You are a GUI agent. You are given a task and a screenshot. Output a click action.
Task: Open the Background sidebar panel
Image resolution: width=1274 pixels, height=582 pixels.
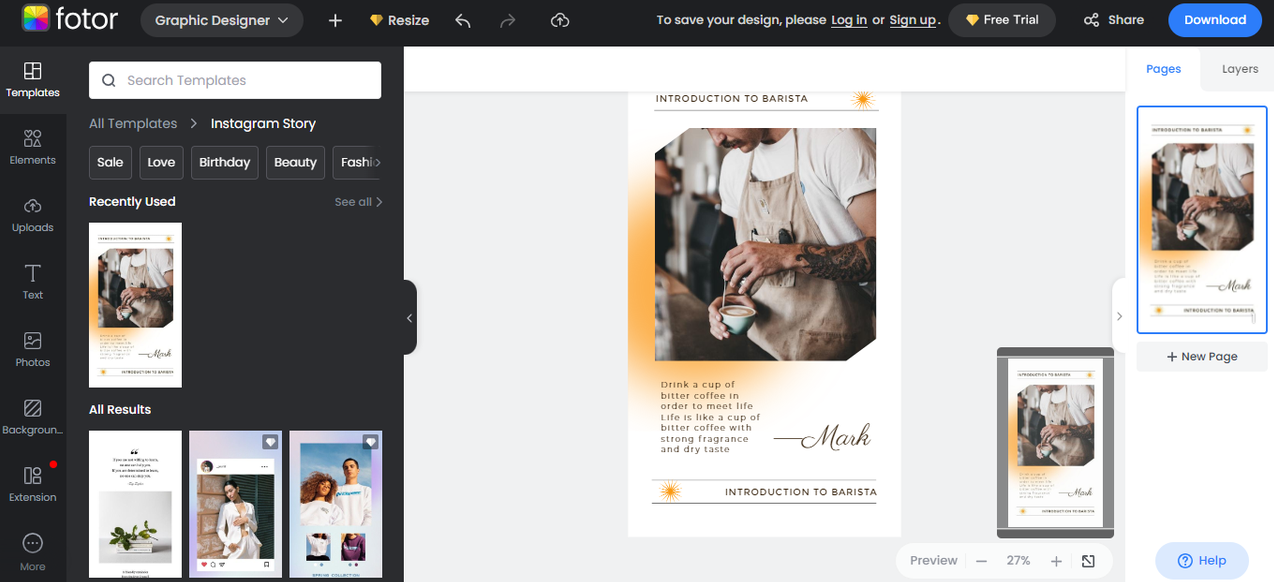(x=33, y=417)
